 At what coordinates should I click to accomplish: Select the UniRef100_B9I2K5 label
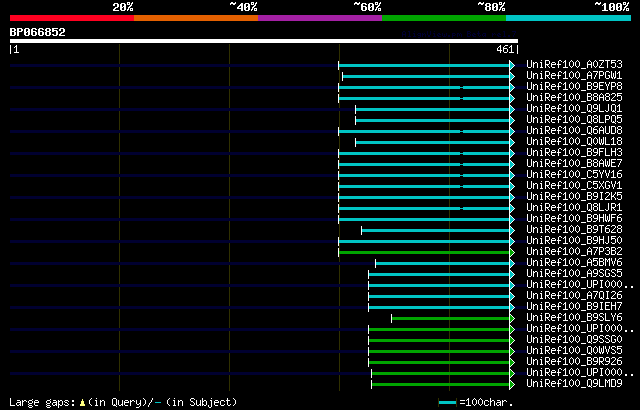click(x=574, y=197)
